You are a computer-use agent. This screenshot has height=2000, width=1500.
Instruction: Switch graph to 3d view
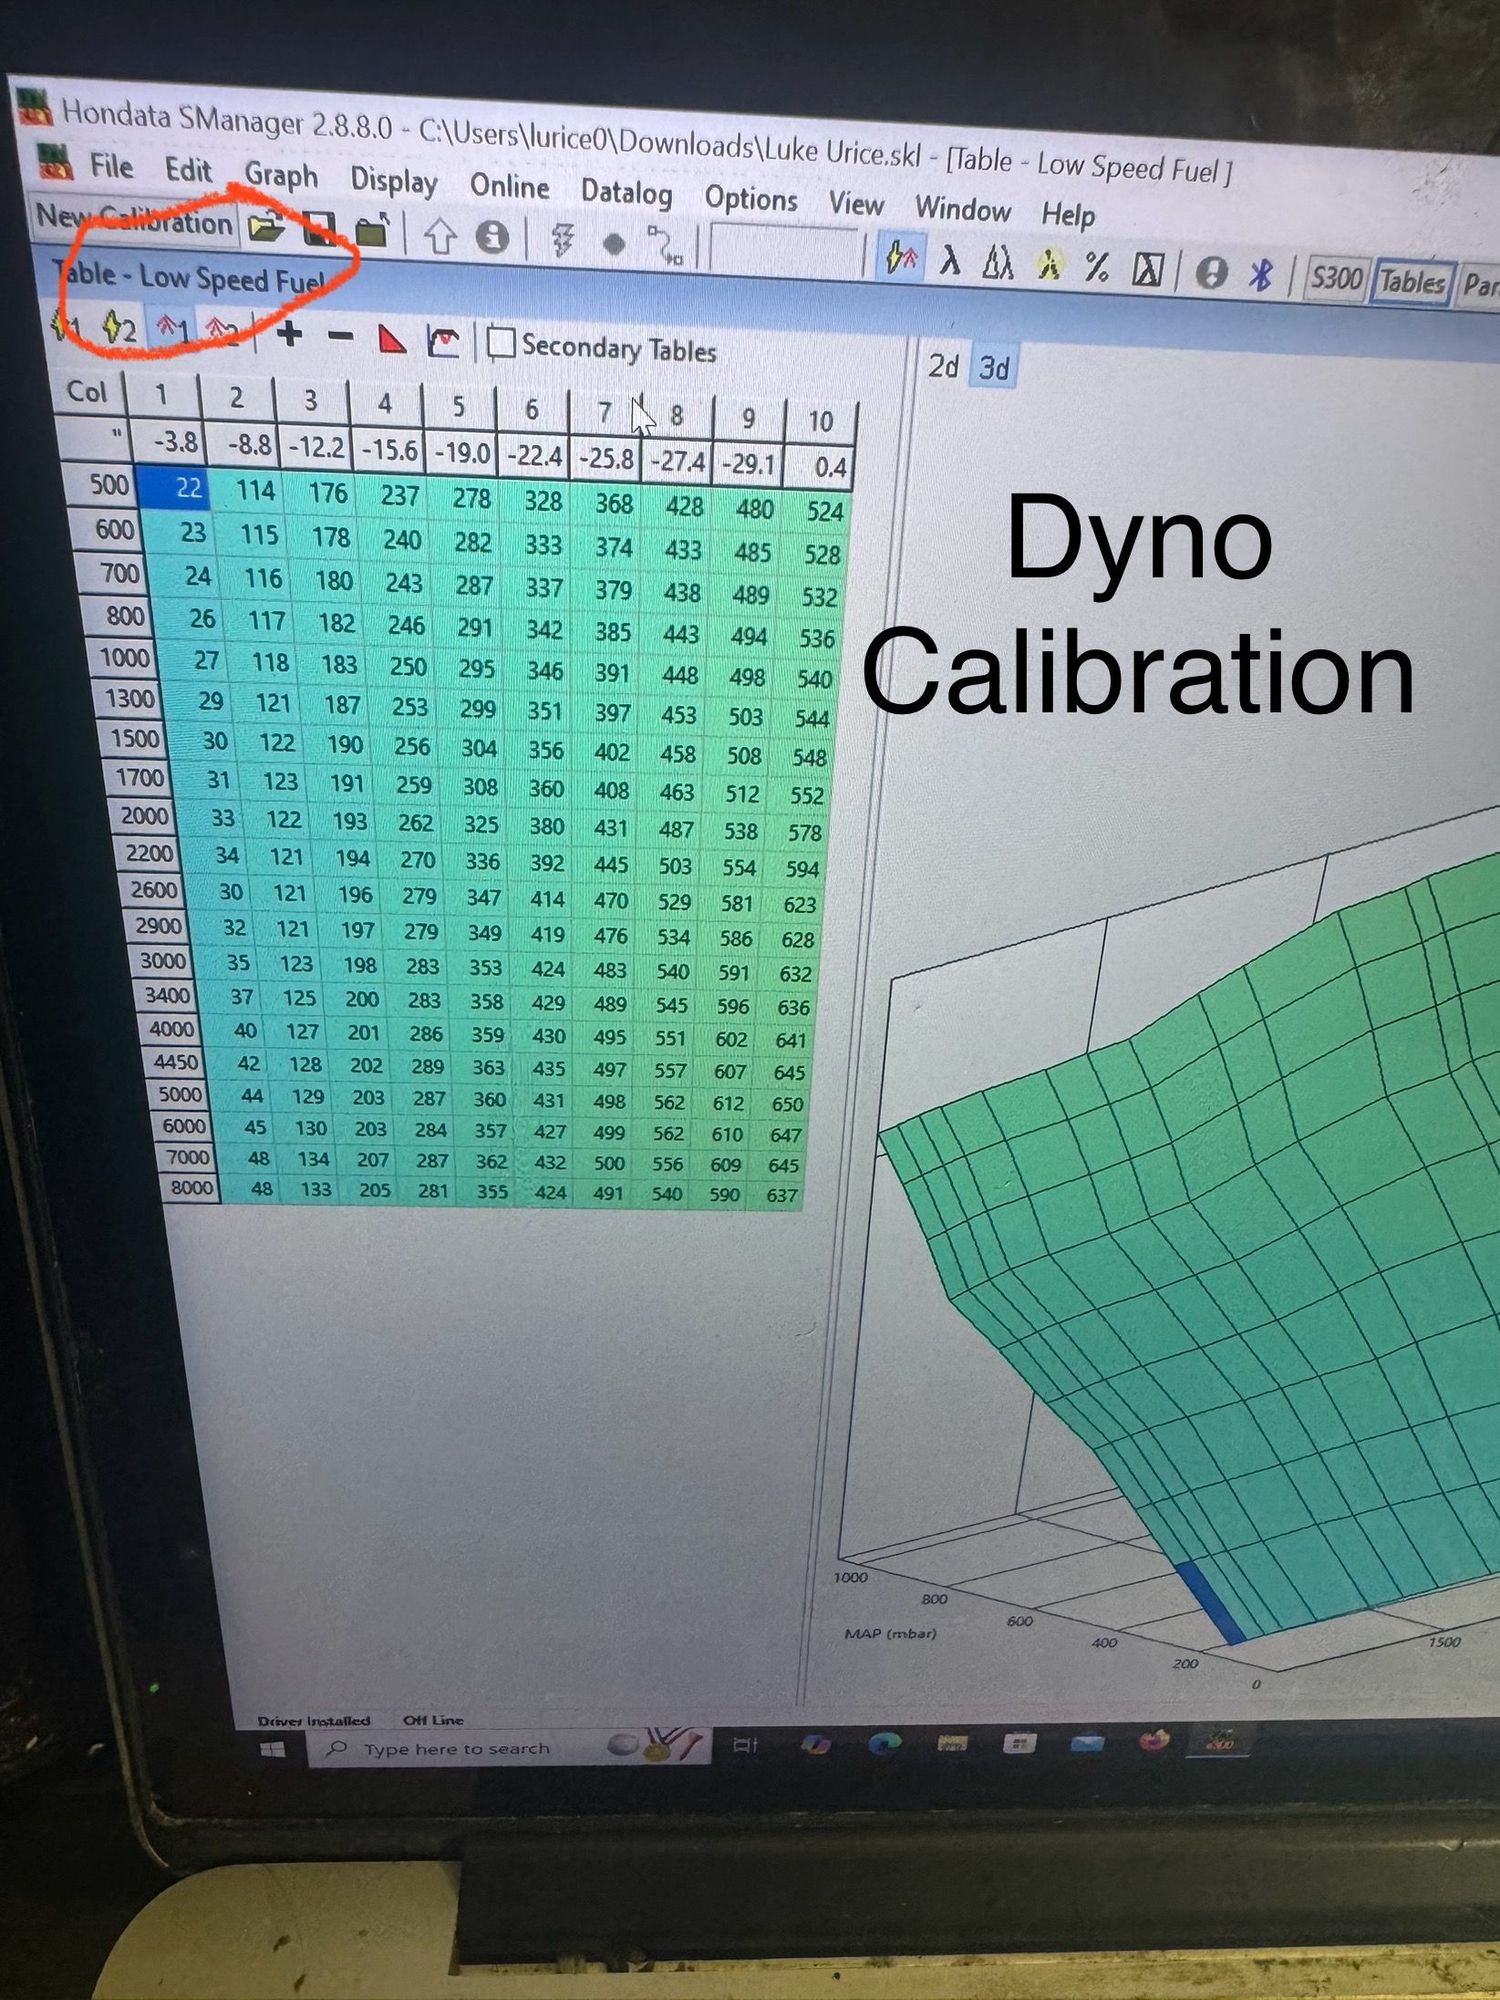[x=994, y=368]
